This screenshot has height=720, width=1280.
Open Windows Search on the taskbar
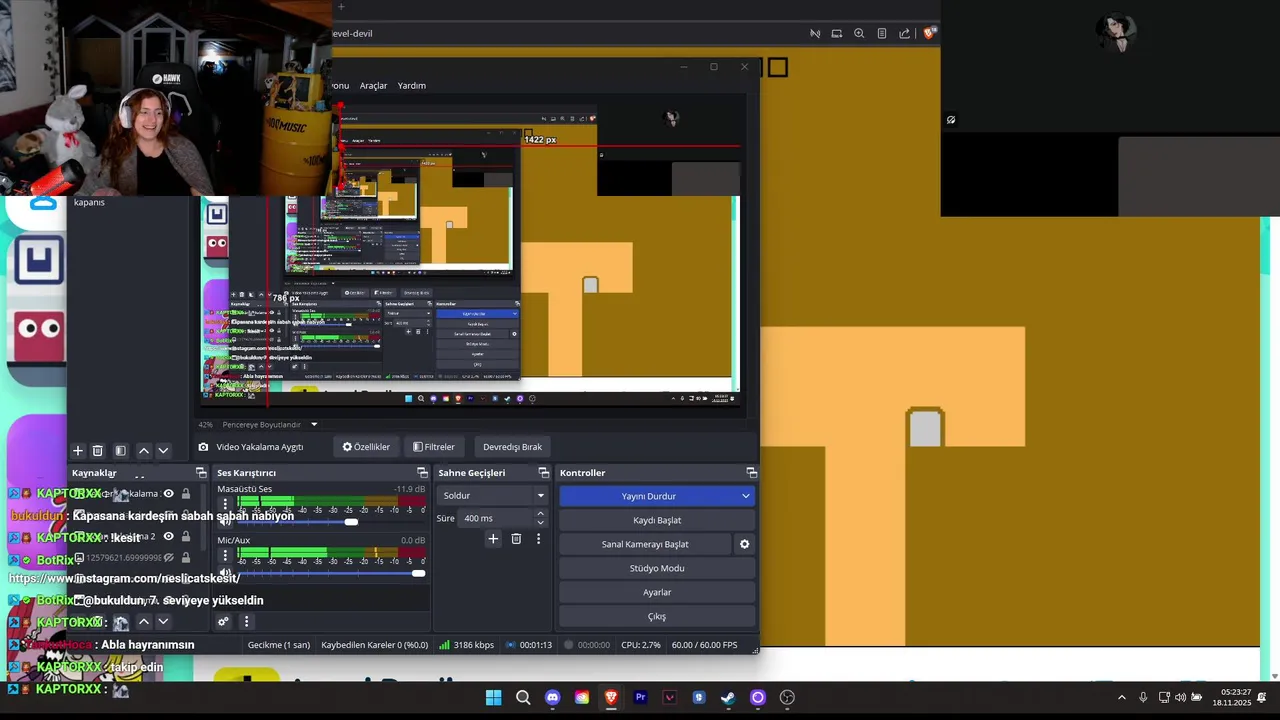(x=522, y=697)
